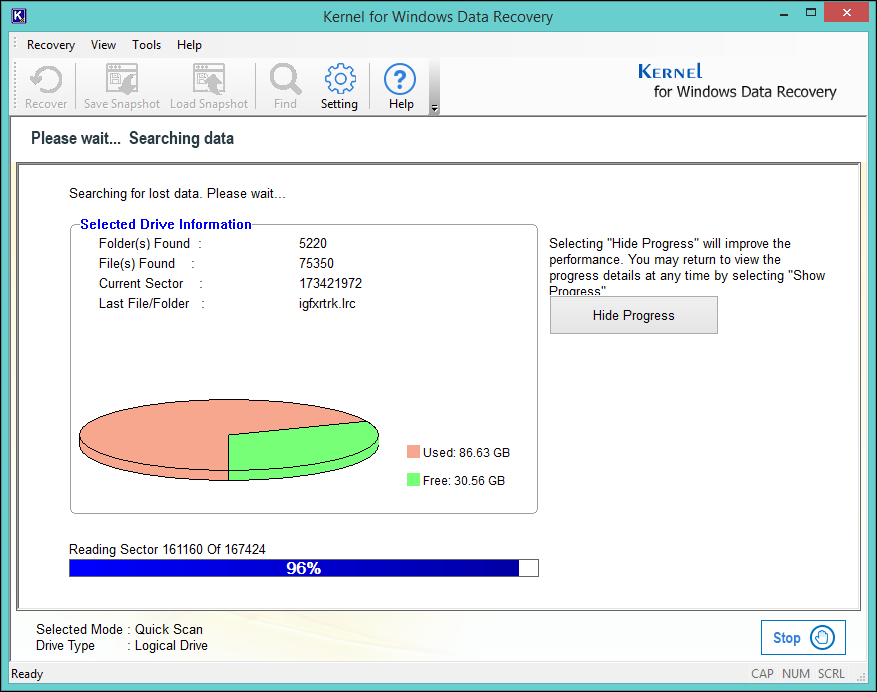Click the Ready status bar text
The image size is (877, 692).
(27, 674)
